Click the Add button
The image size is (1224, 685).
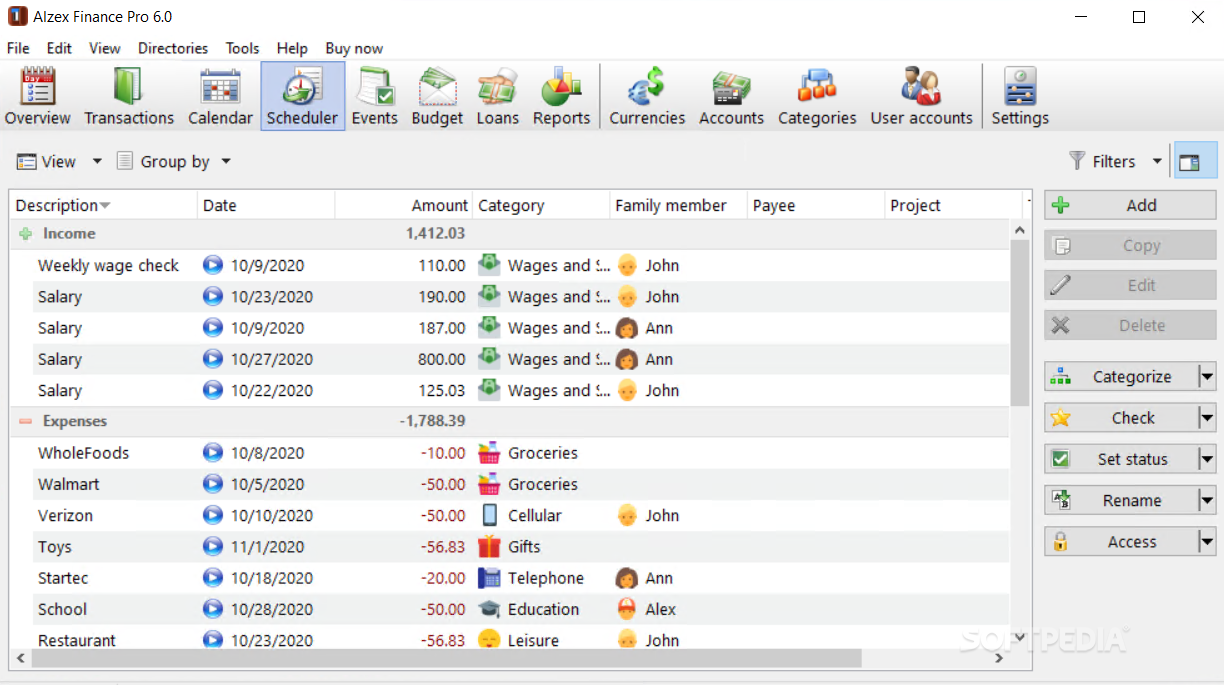(1130, 205)
